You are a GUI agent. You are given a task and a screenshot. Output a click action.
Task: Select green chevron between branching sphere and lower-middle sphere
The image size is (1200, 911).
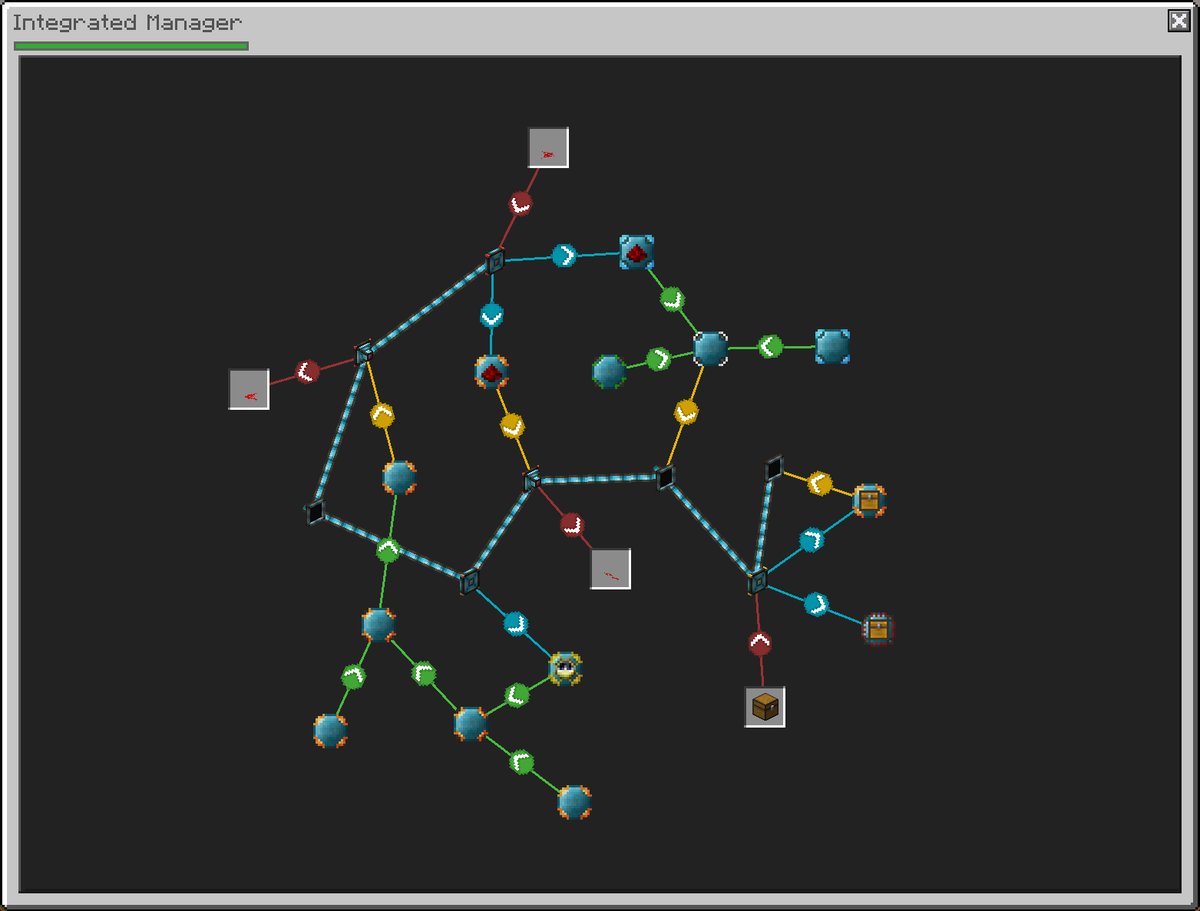(424, 674)
